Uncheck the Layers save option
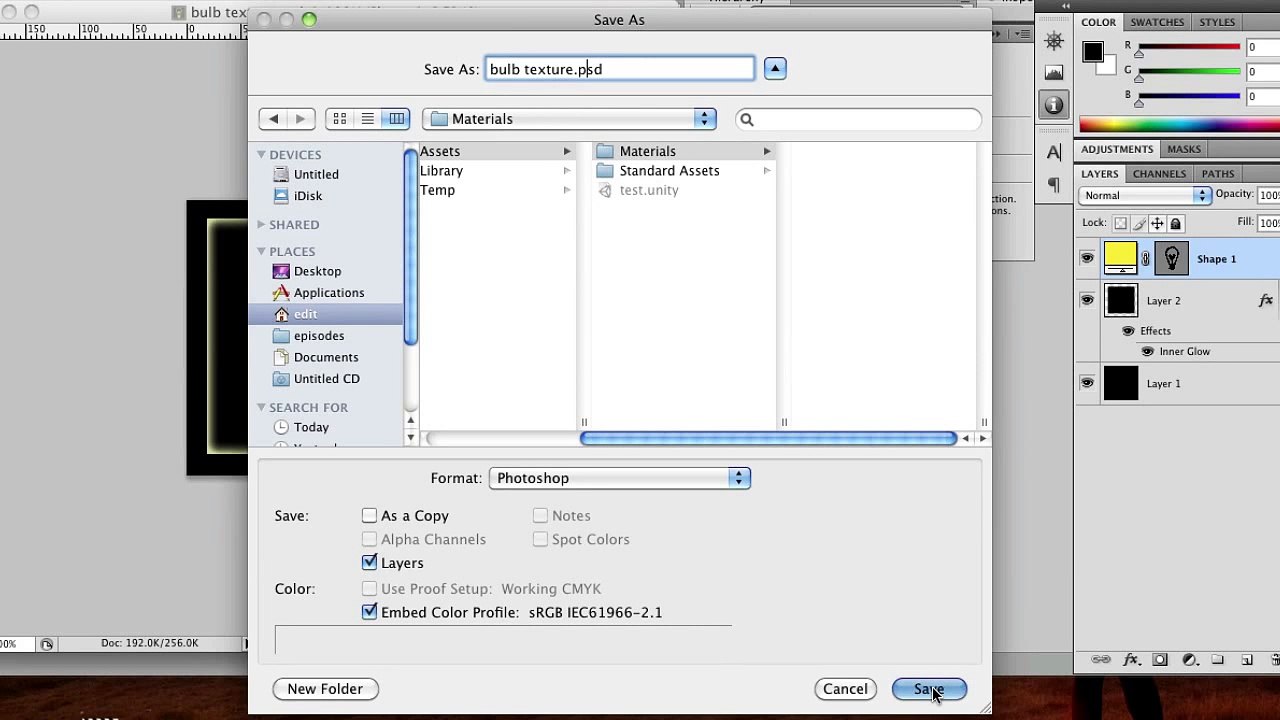Image resolution: width=1280 pixels, height=720 pixels. (370, 562)
